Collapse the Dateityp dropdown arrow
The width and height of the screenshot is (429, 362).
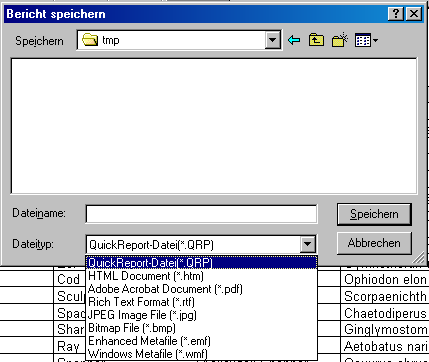pos(307,244)
